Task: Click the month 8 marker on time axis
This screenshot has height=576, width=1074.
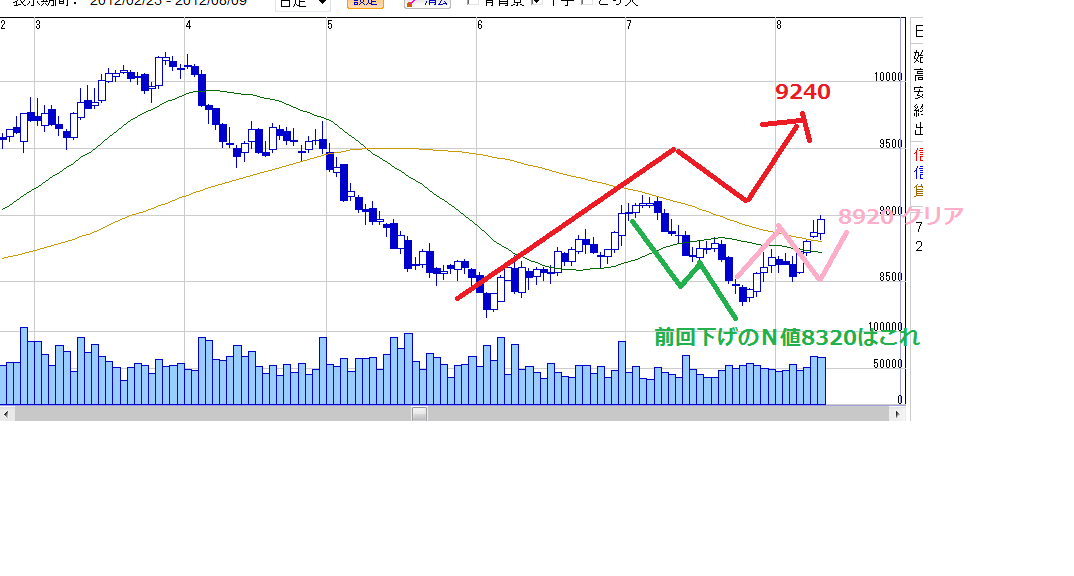Action: point(779,25)
